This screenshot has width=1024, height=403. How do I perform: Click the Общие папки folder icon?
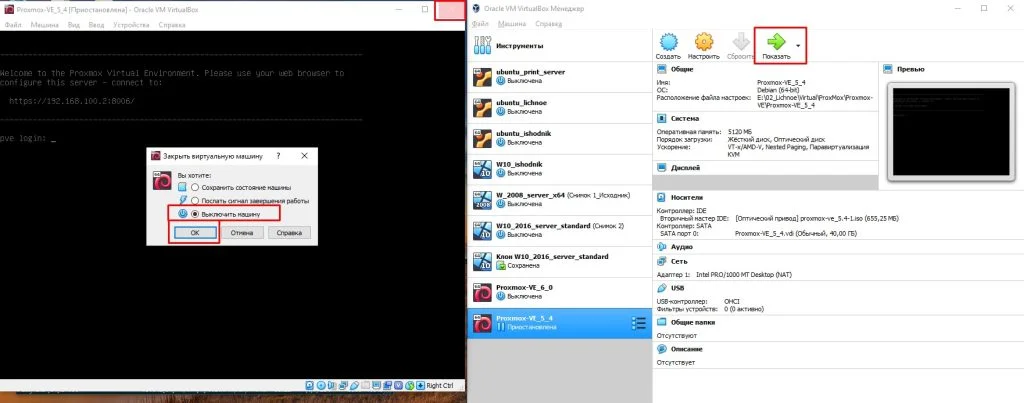(x=661, y=322)
